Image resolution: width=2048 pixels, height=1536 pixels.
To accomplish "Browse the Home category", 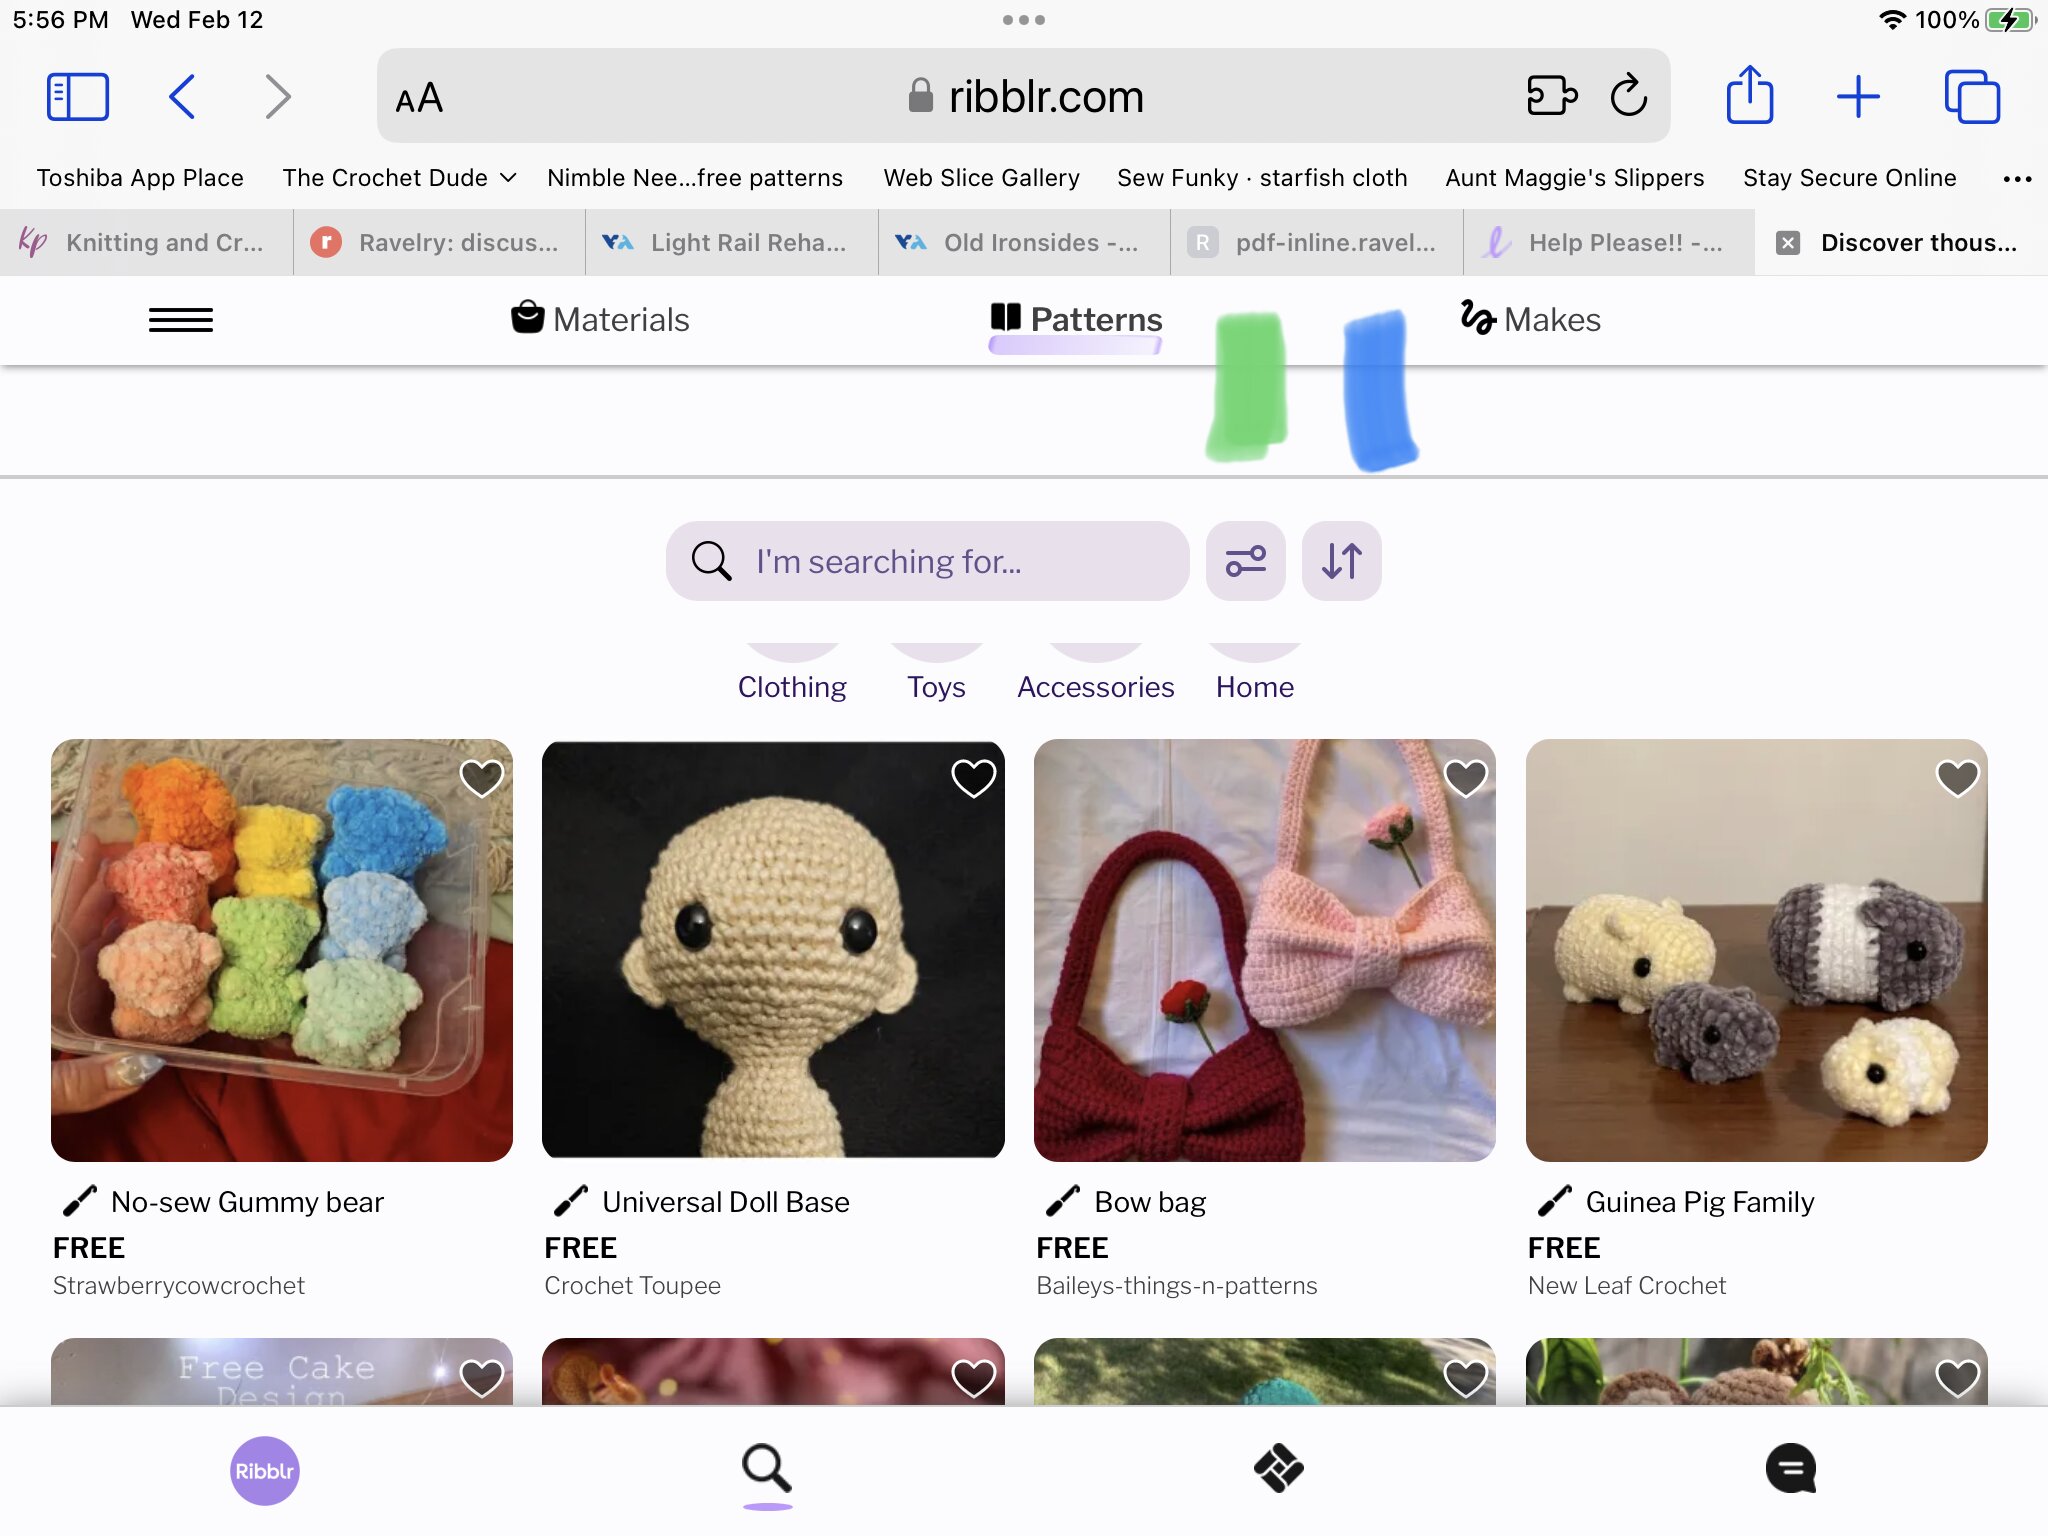I will pyautogui.click(x=1255, y=687).
